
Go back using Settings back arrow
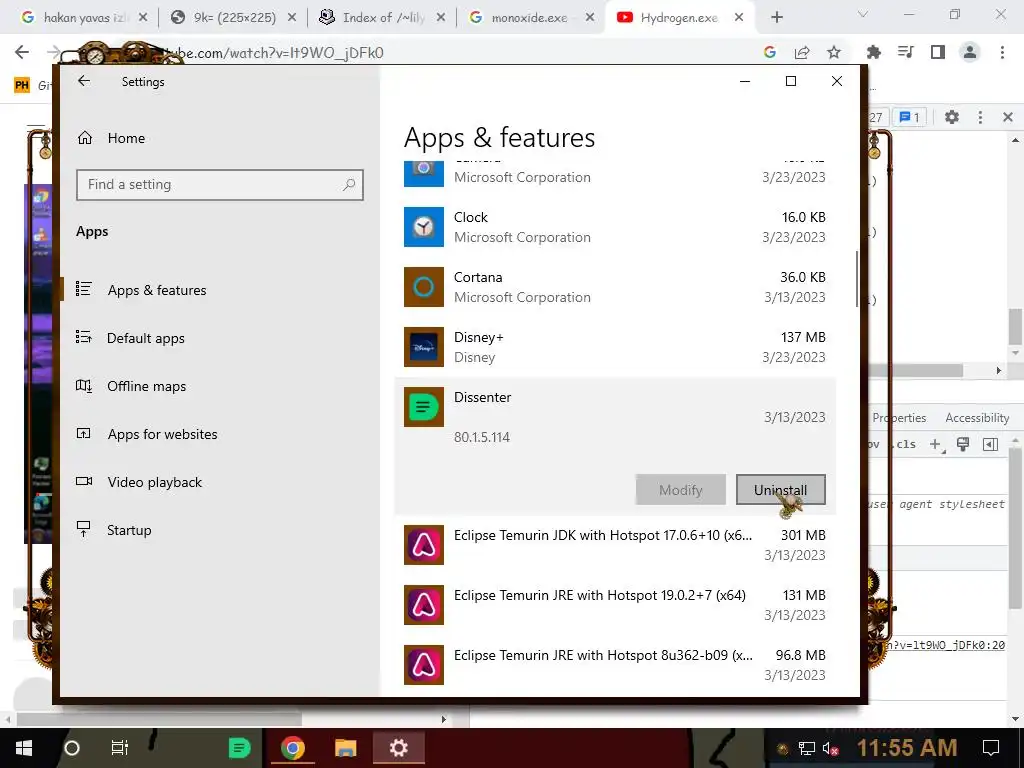tap(84, 81)
